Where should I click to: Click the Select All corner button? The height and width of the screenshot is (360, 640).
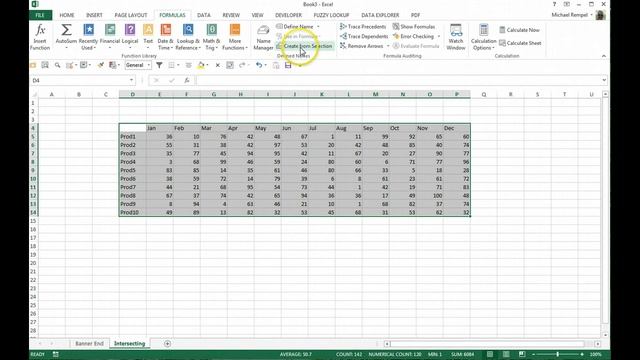click(34, 94)
